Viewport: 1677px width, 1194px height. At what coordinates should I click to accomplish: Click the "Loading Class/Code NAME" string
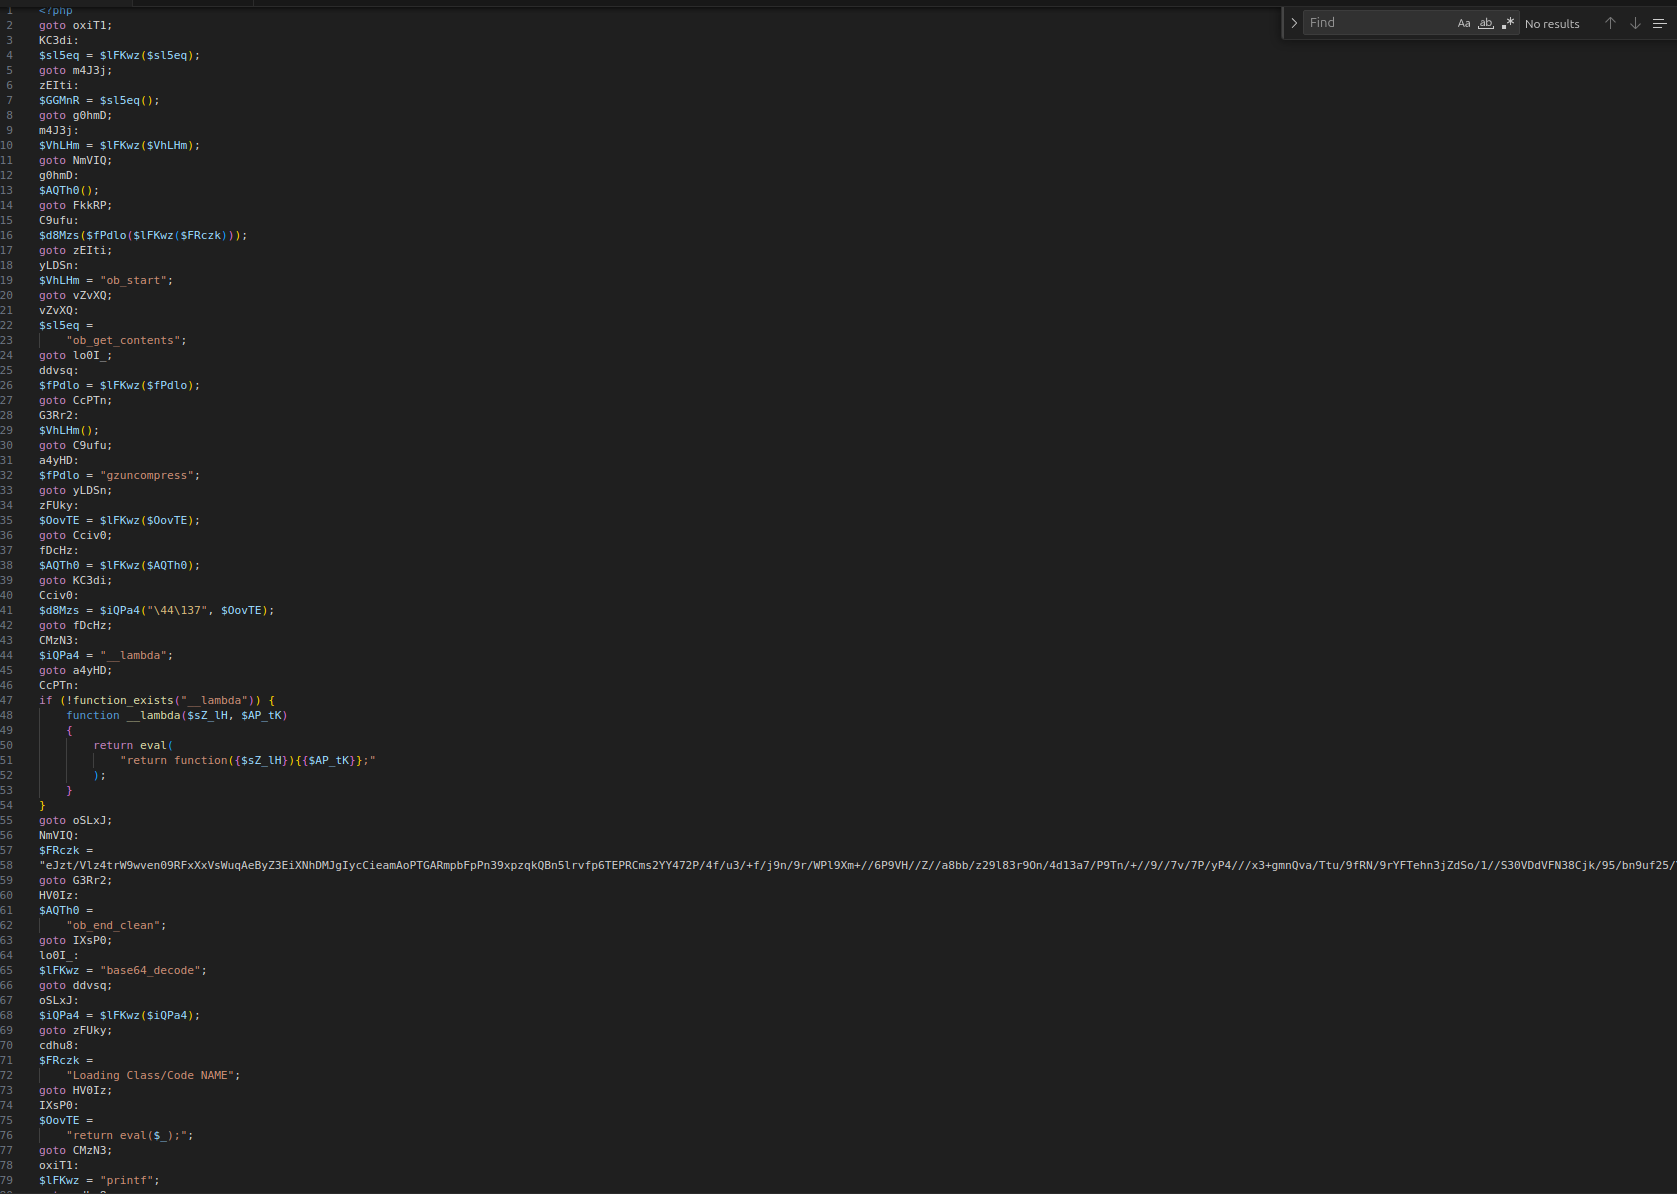coord(150,1075)
